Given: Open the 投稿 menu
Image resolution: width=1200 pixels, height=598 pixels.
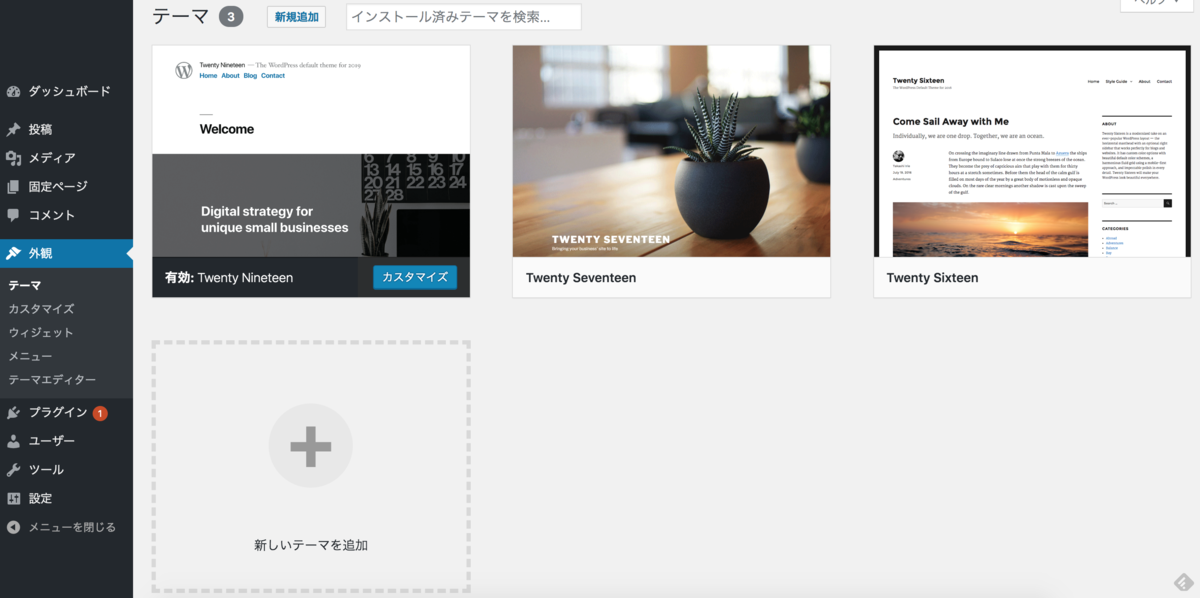Looking at the screenshot, I should (x=66, y=129).
